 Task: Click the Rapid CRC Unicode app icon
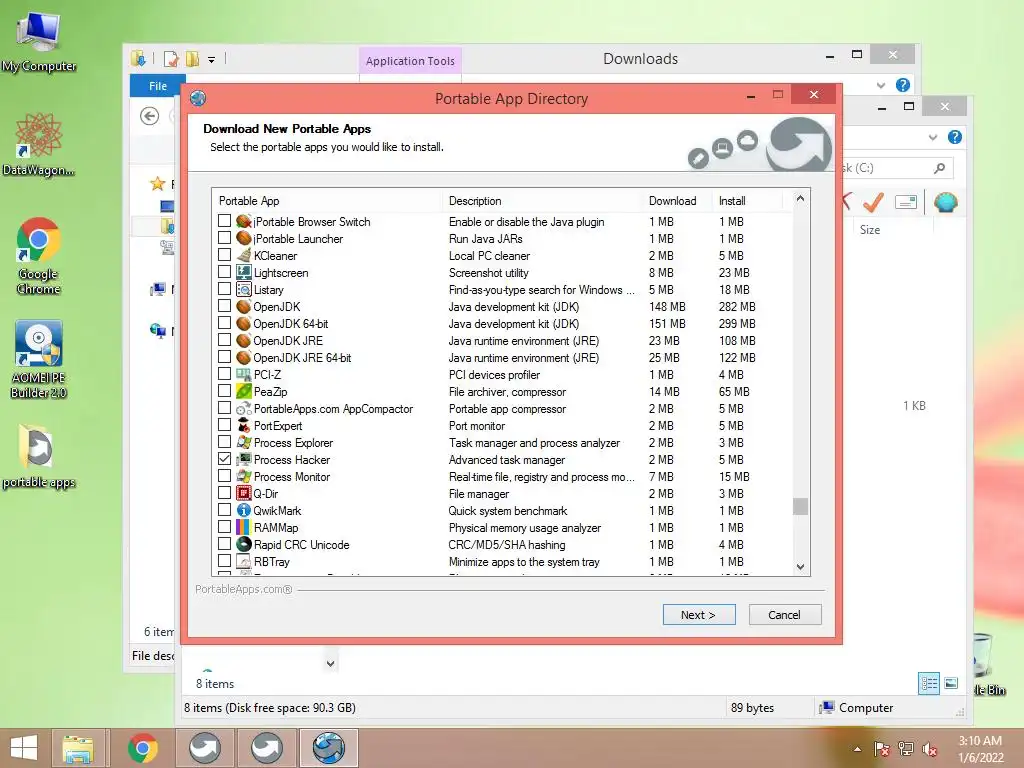coord(244,544)
